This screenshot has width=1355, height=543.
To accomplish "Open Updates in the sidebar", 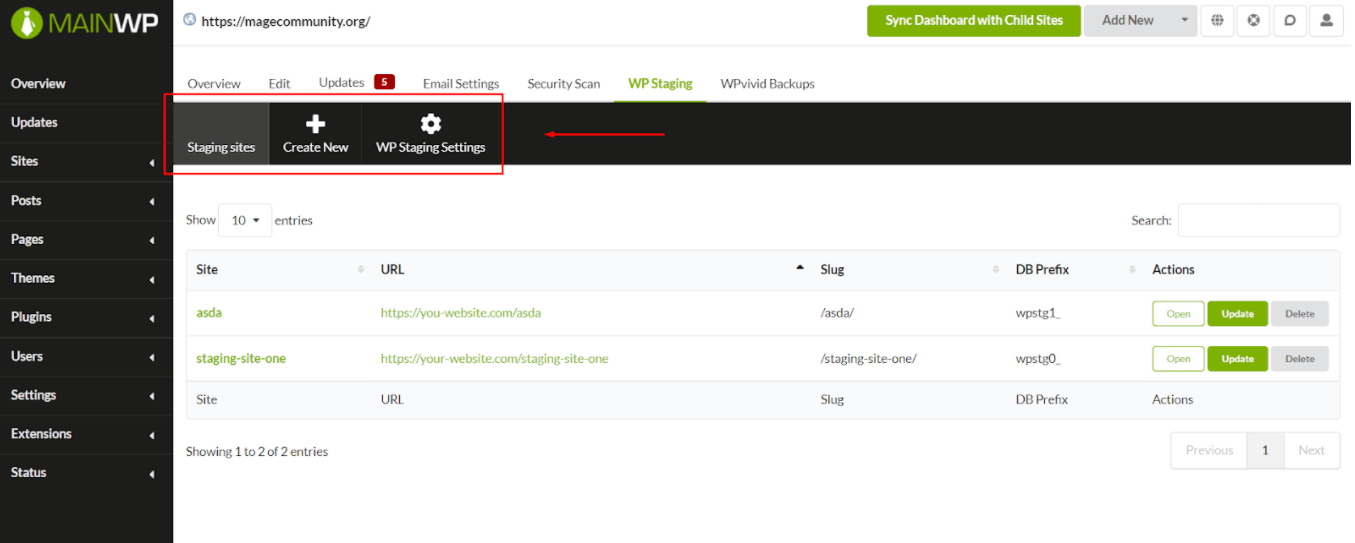I will click(x=34, y=122).
